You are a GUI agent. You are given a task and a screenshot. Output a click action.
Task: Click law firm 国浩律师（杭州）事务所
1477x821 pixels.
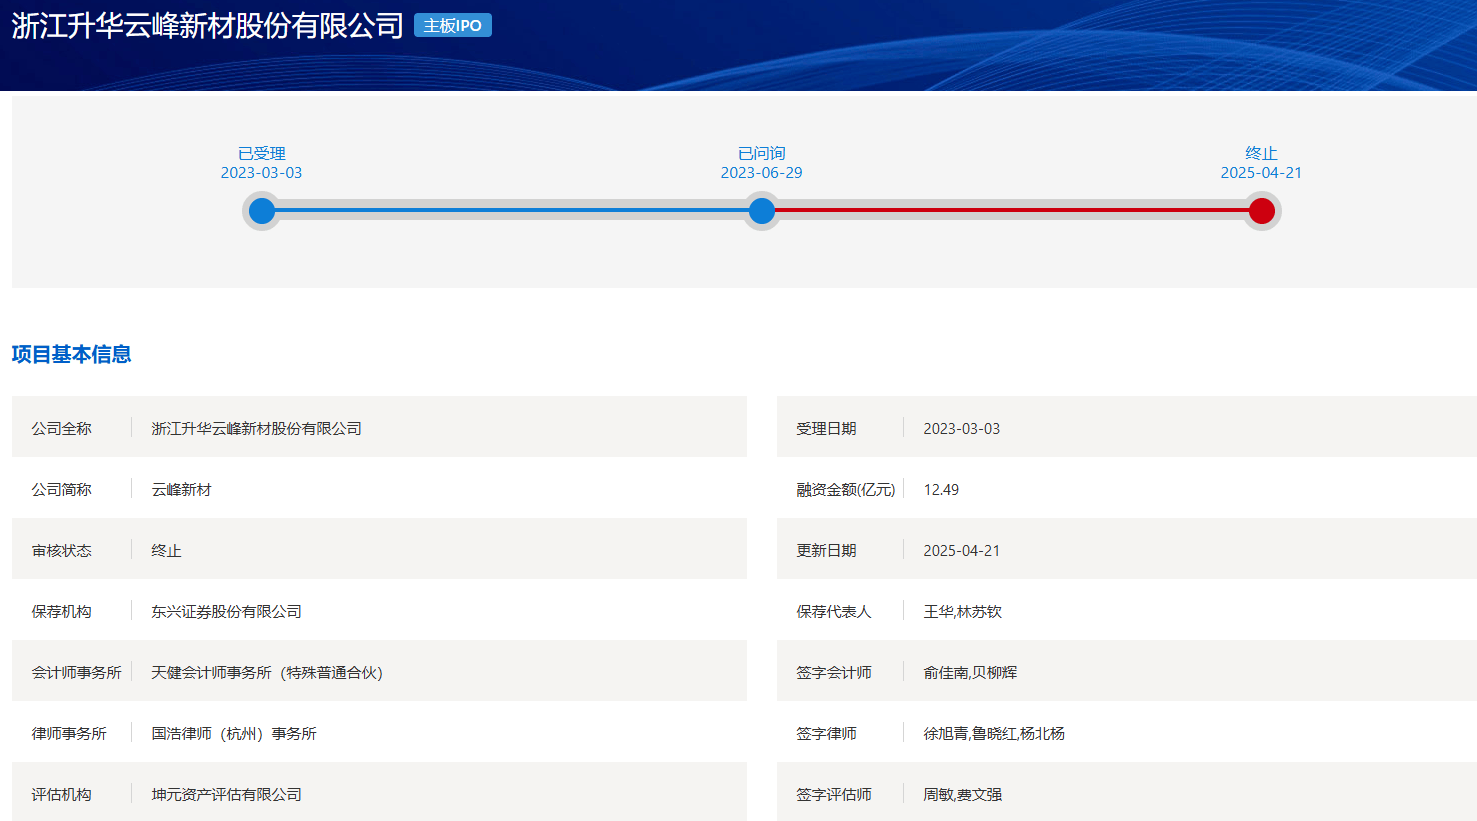pyautogui.click(x=234, y=733)
